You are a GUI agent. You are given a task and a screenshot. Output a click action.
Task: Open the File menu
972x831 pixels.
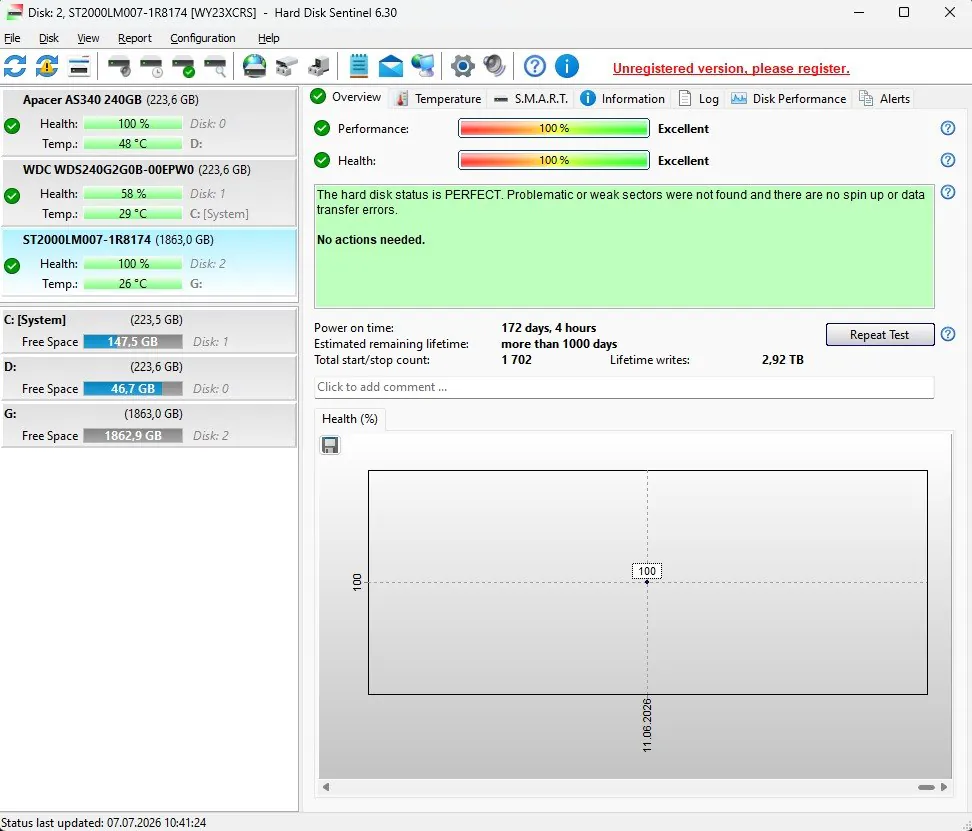[x=12, y=38]
